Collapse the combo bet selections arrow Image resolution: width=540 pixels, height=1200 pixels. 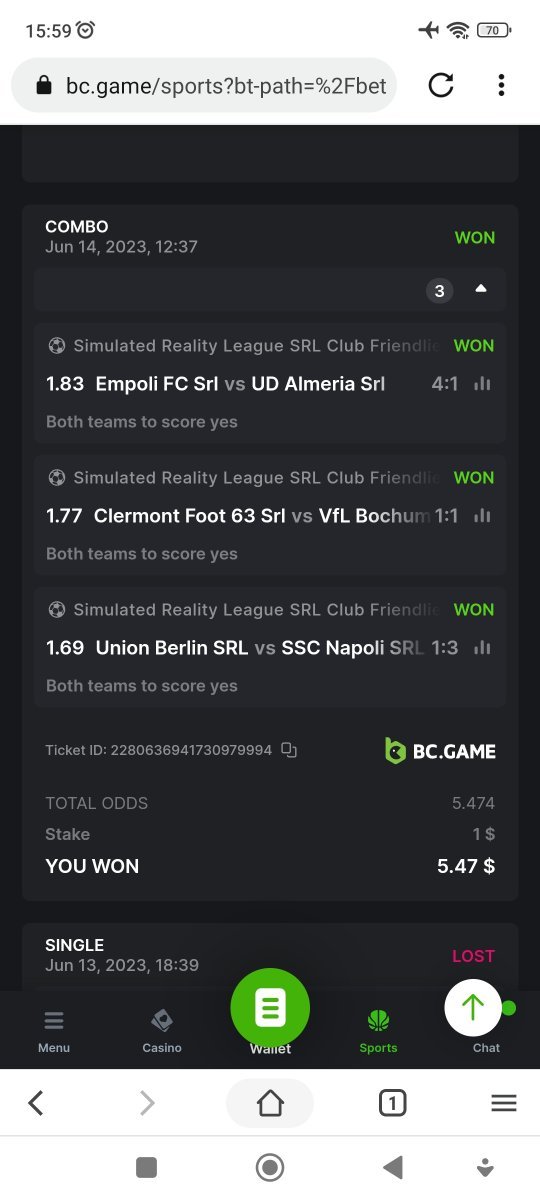(x=481, y=289)
